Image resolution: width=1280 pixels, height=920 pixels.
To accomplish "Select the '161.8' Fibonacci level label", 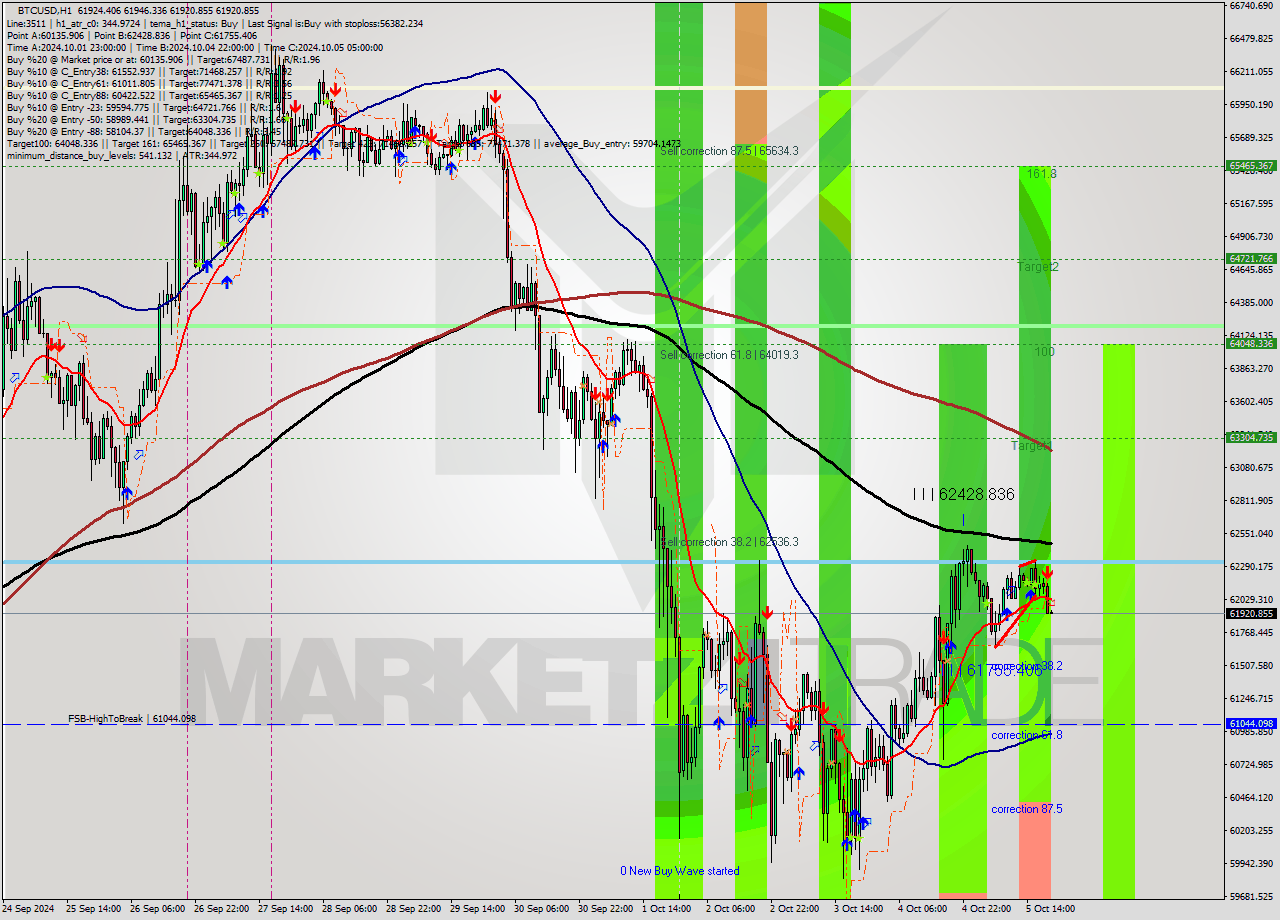I will (1041, 174).
